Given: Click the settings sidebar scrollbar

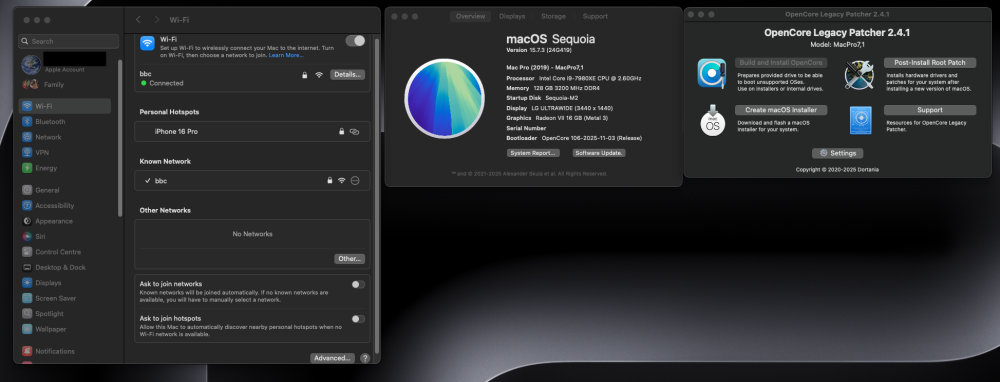Looking at the screenshot, I should [120, 137].
